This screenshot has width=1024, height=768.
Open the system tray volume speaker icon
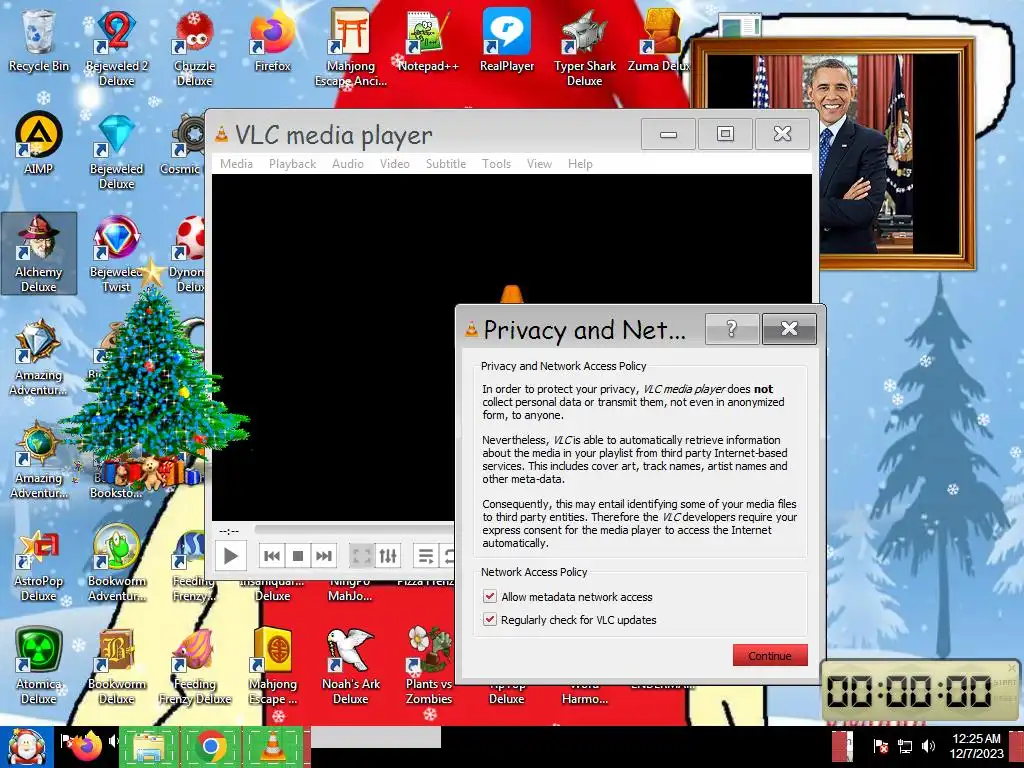pyautogui.click(x=928, y=745)
